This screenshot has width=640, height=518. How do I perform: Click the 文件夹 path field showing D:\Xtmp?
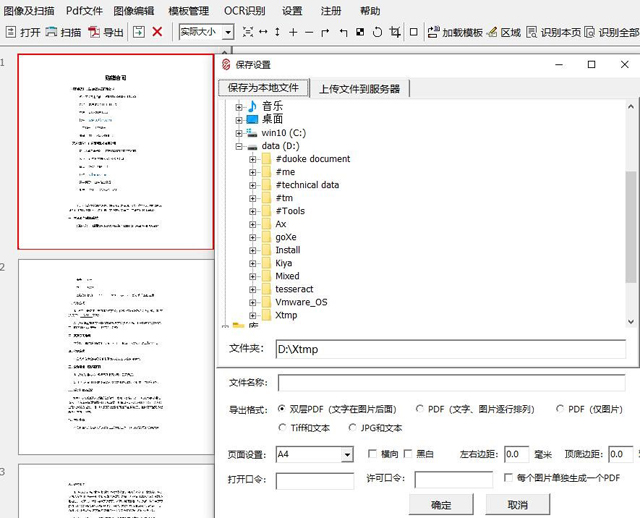pyautogui.click(x=451, y=349)
